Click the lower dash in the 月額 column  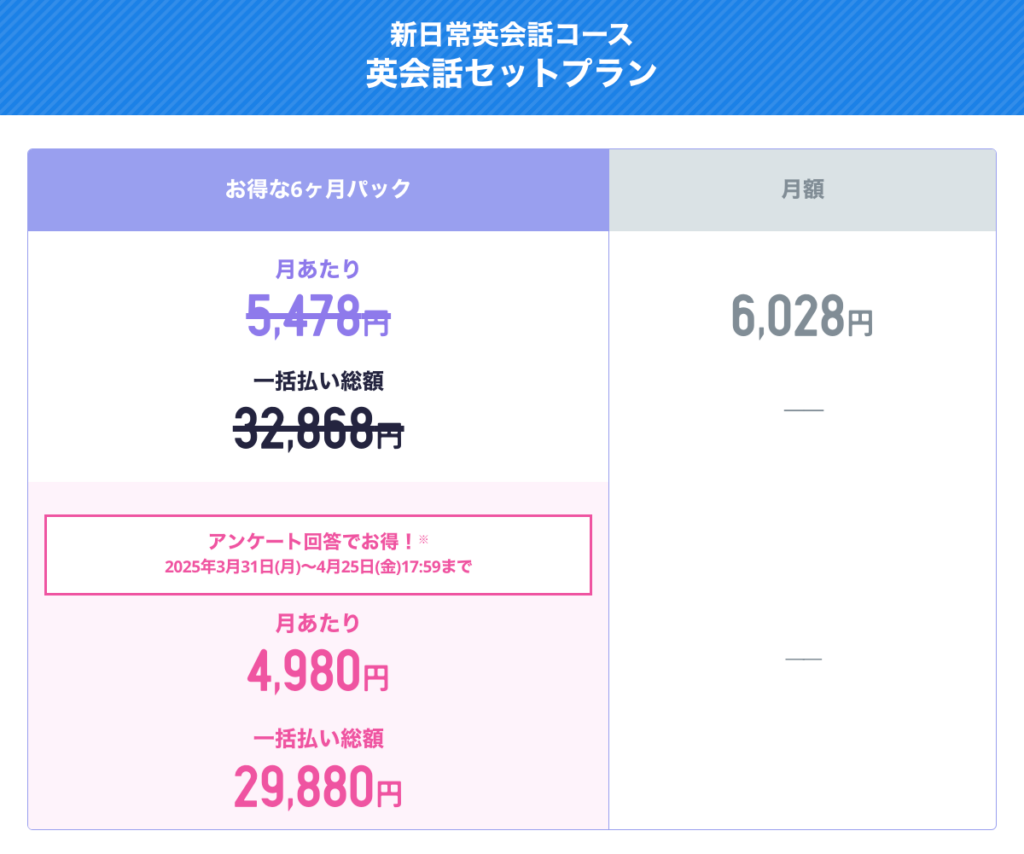point(803,659)
